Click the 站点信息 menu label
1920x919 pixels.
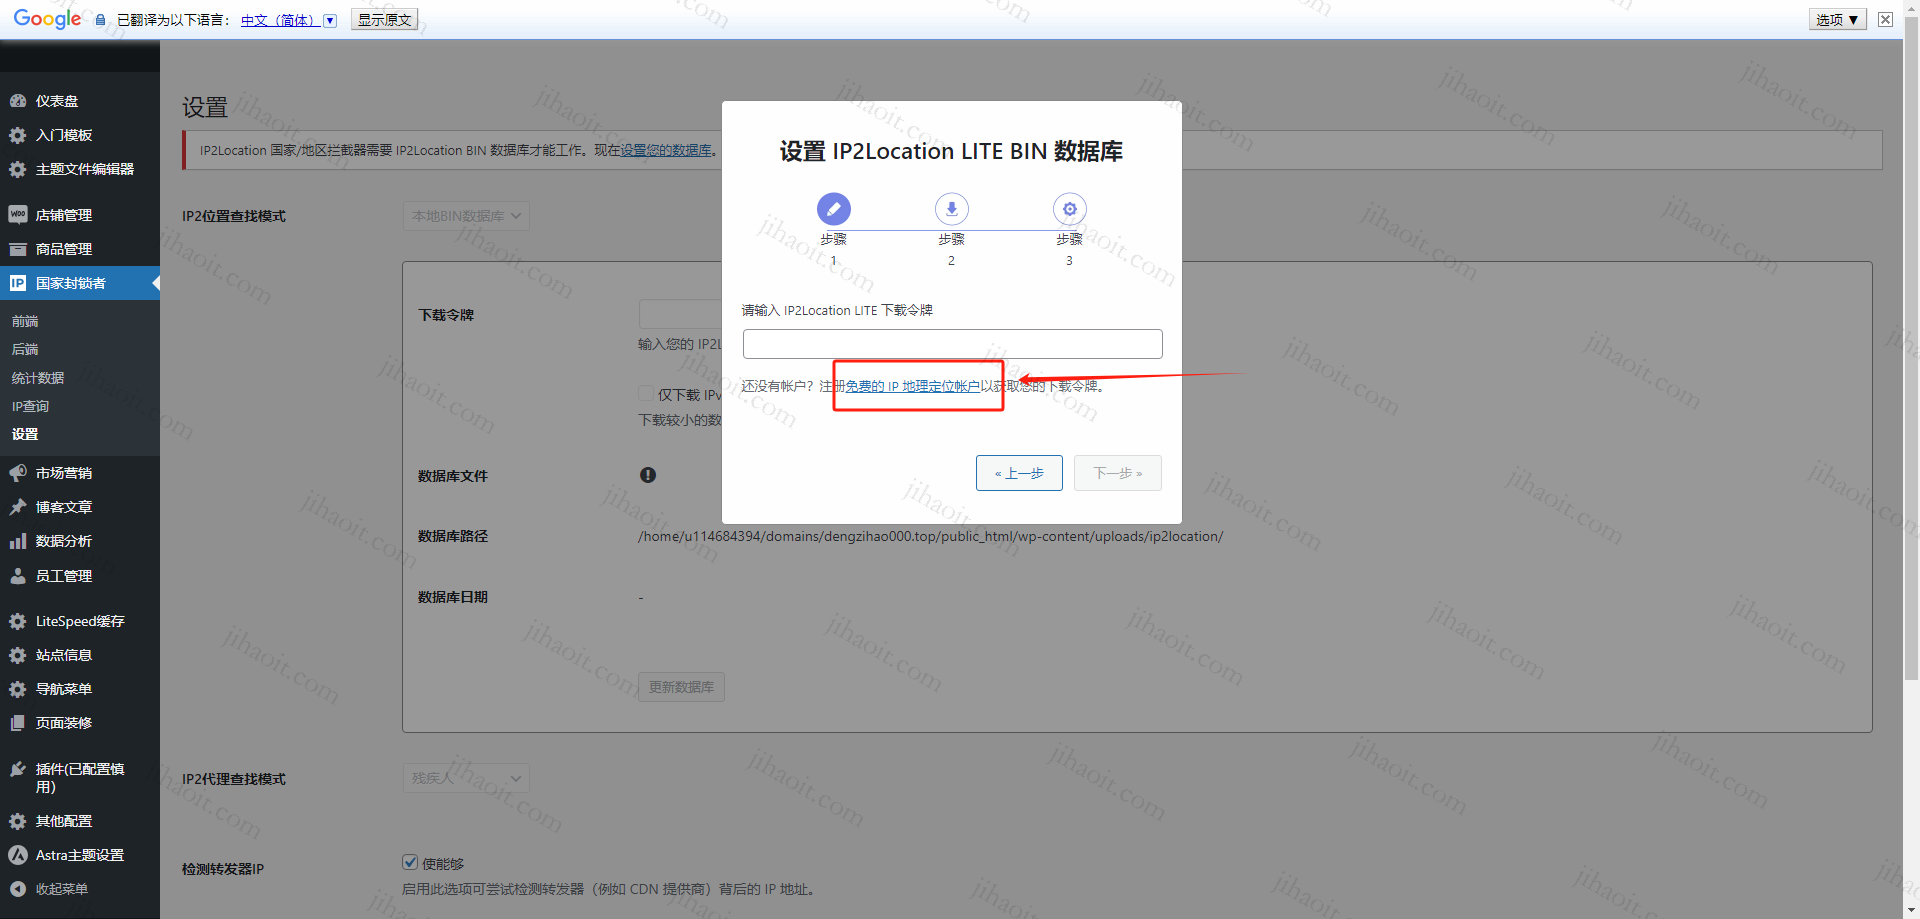point(64,655)
